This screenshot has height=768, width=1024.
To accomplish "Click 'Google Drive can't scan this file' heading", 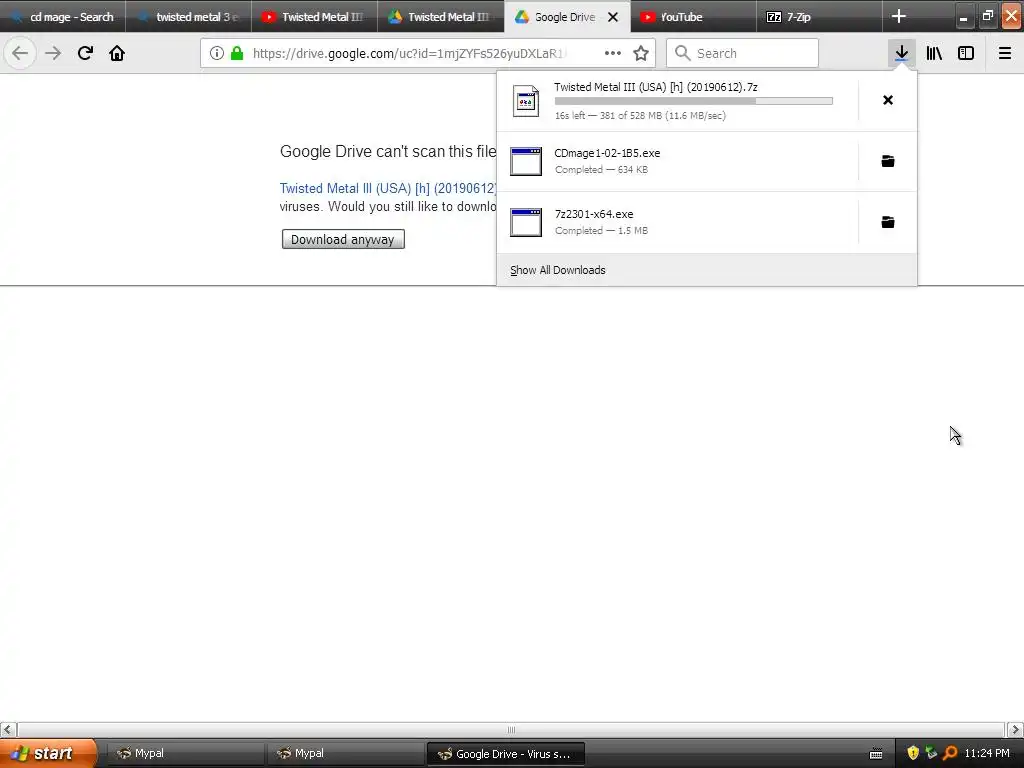I will click(388, 152).
